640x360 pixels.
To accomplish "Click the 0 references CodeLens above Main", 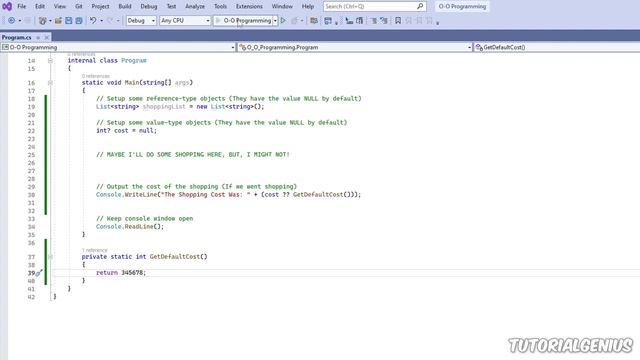I will click(96, 76).
